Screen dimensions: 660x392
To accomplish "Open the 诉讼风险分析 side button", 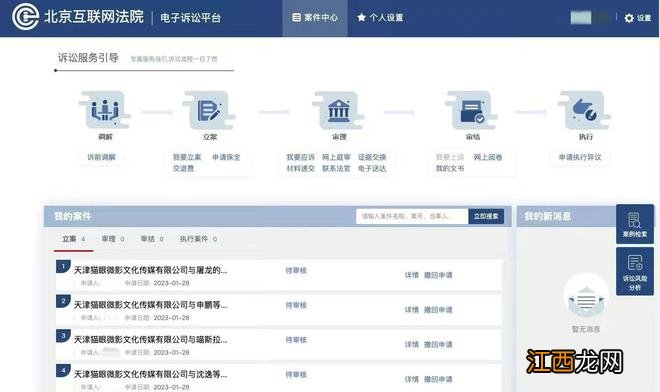I will (635, 271).
